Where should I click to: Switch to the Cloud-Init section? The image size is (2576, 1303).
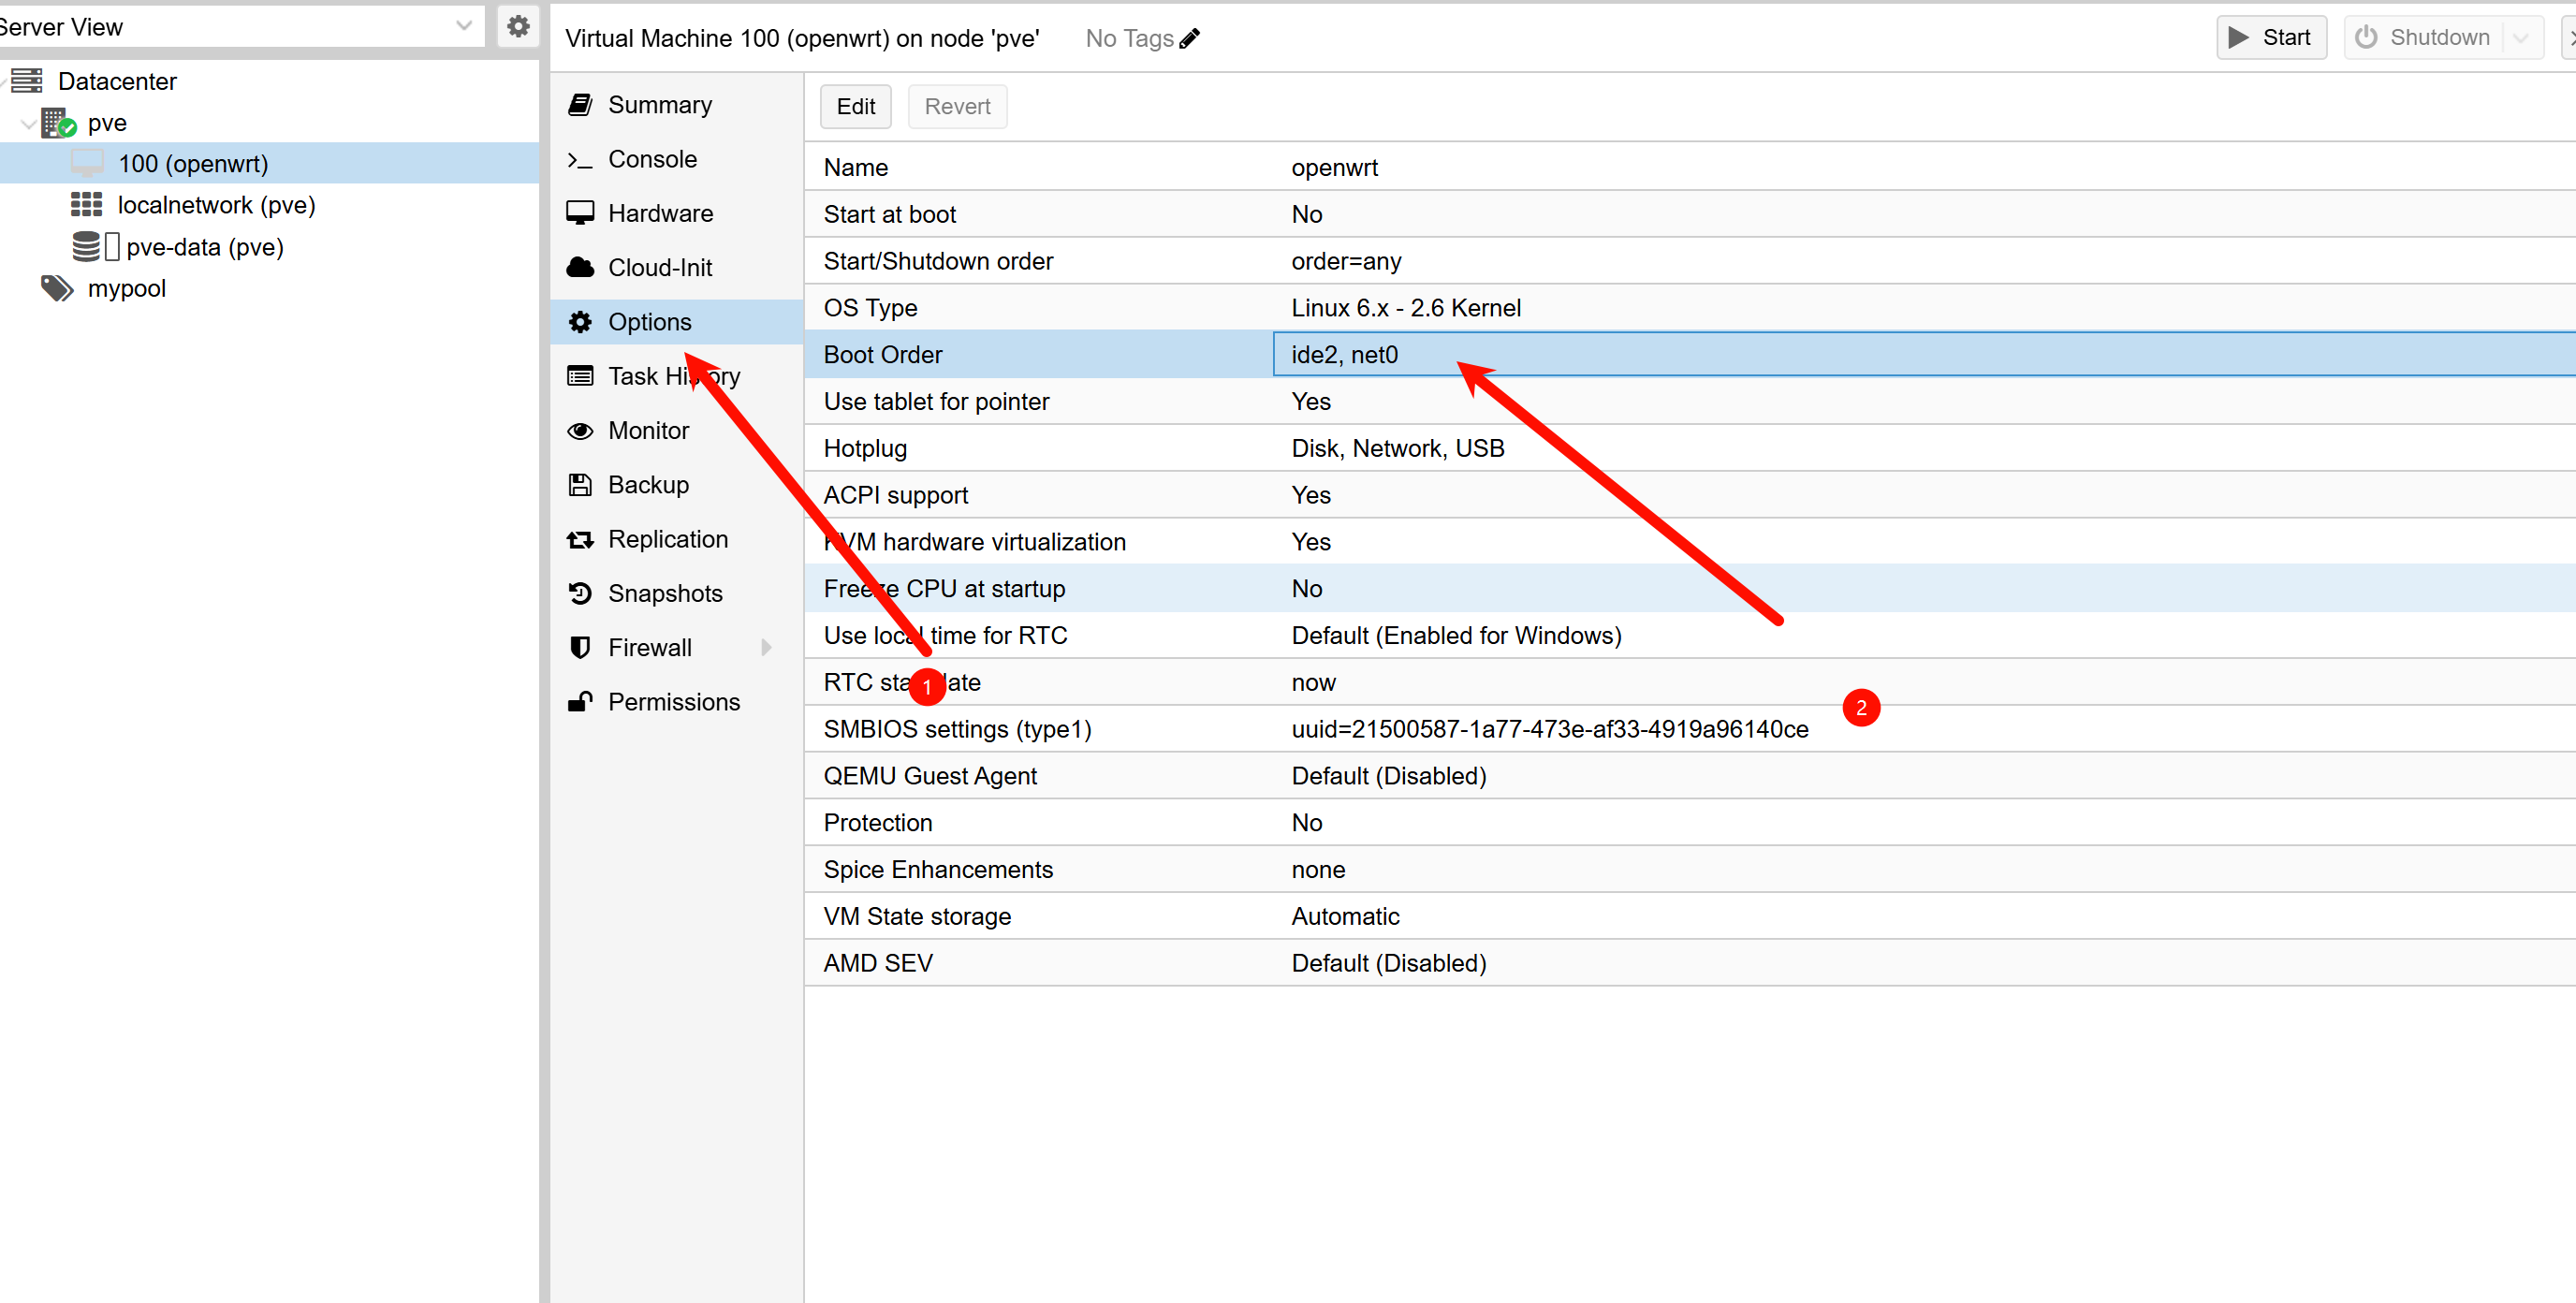[x=659, y=268]
